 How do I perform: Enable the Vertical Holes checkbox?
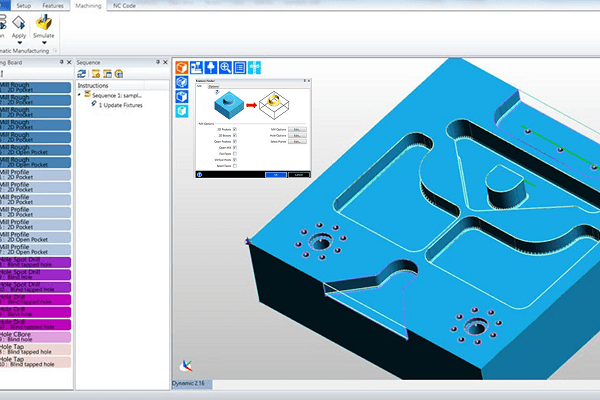(234, 158)
